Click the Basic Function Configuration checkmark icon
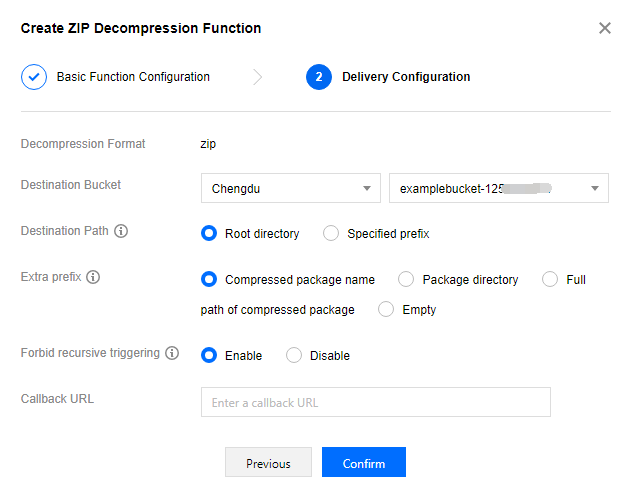Screen dimensions: 629x489 click(x=34, y=77)
